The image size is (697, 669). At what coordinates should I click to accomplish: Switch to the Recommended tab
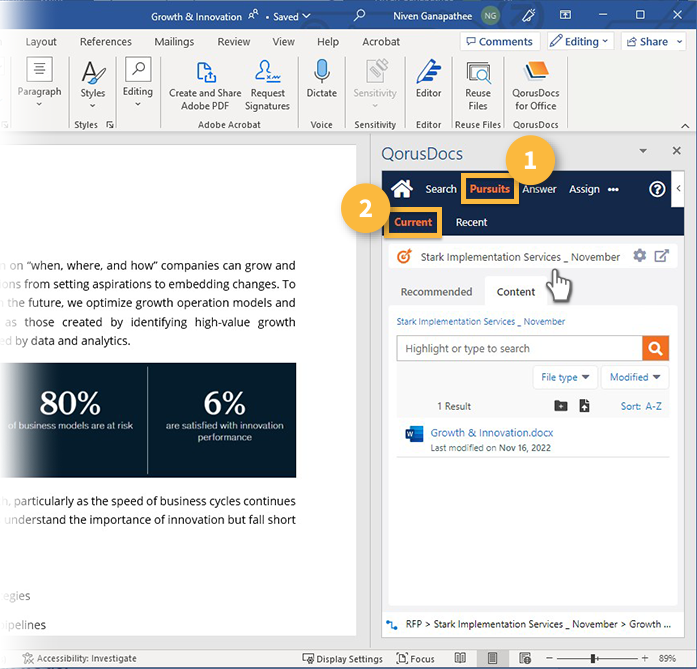tap(436, 292)
